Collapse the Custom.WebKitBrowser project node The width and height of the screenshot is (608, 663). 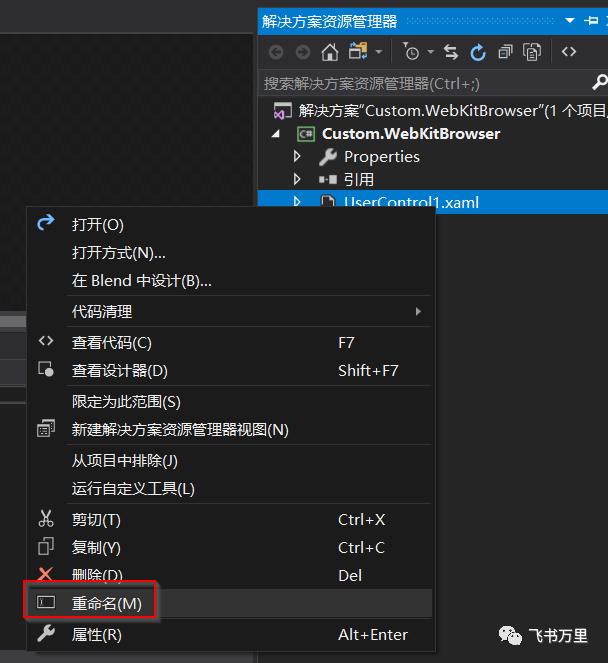click(x=276, y=134)
